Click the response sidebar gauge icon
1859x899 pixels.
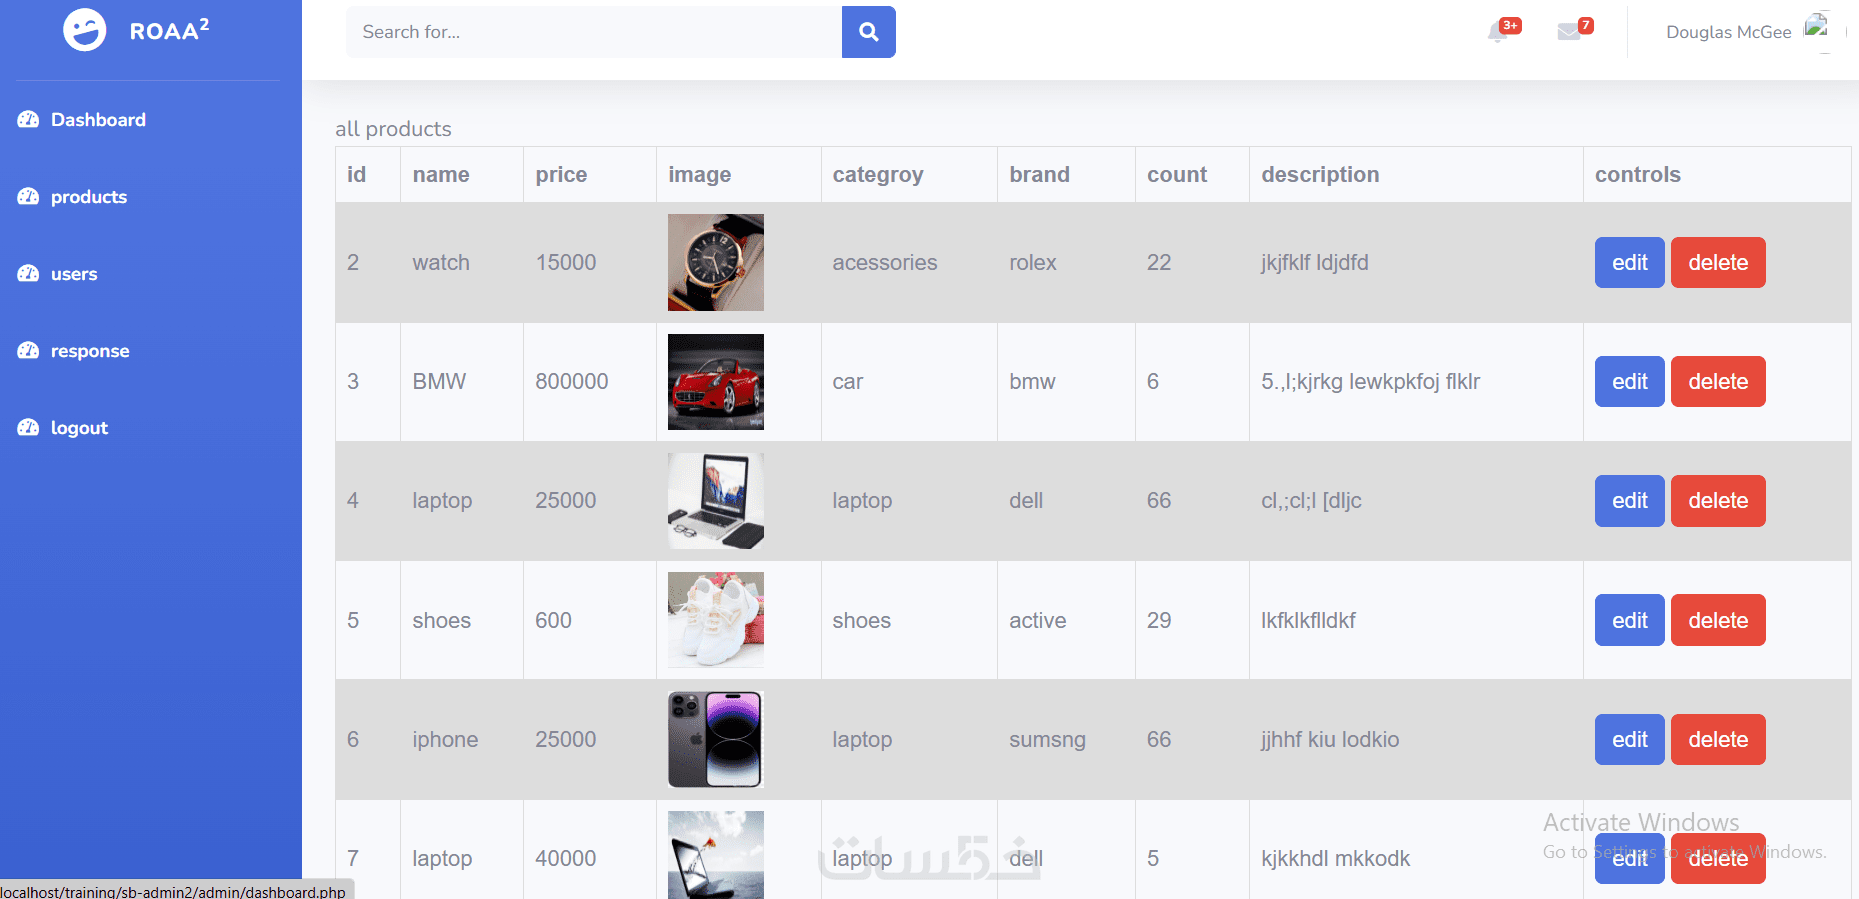(x=28, y=351)
